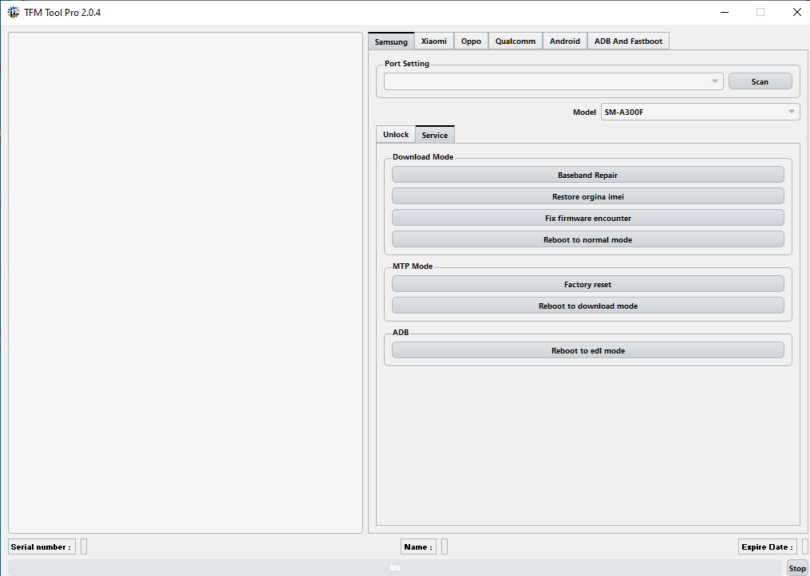Click Reboot to edl mode
Image resolution: width=810 pixels, height=576 pixels.
point(587,351)
